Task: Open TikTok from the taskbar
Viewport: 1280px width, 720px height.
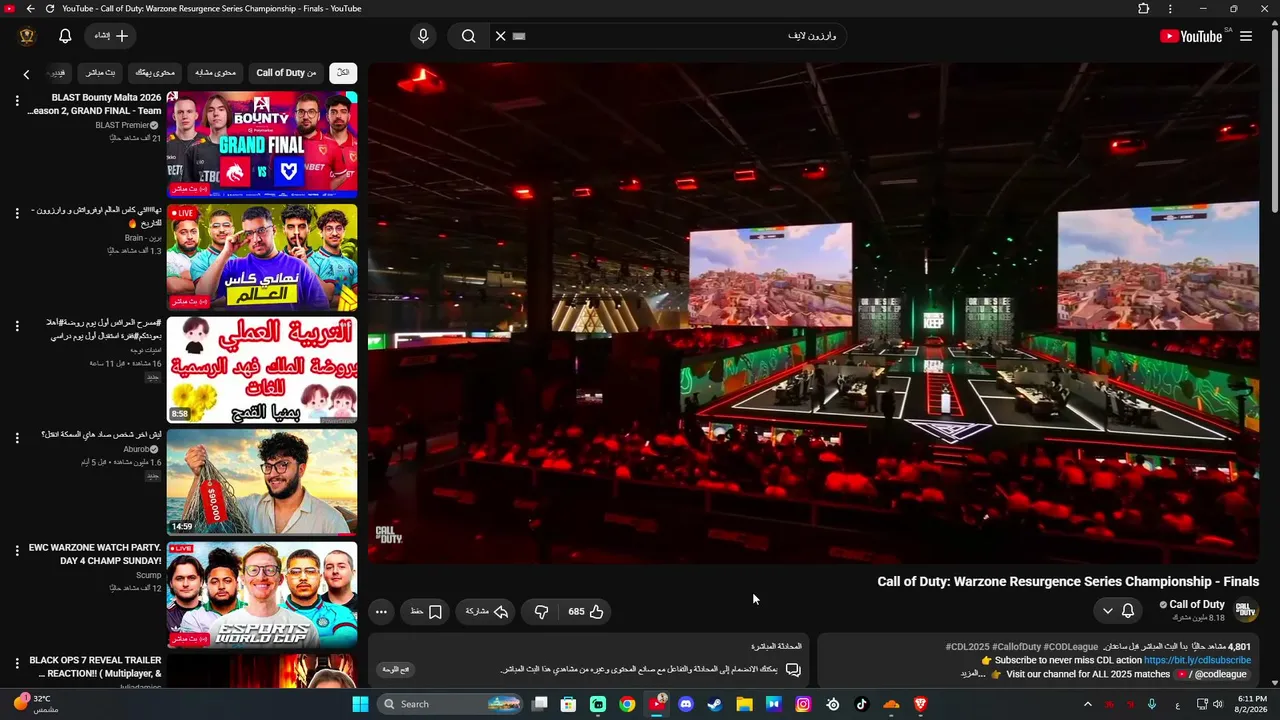Action: pos(862,704)
